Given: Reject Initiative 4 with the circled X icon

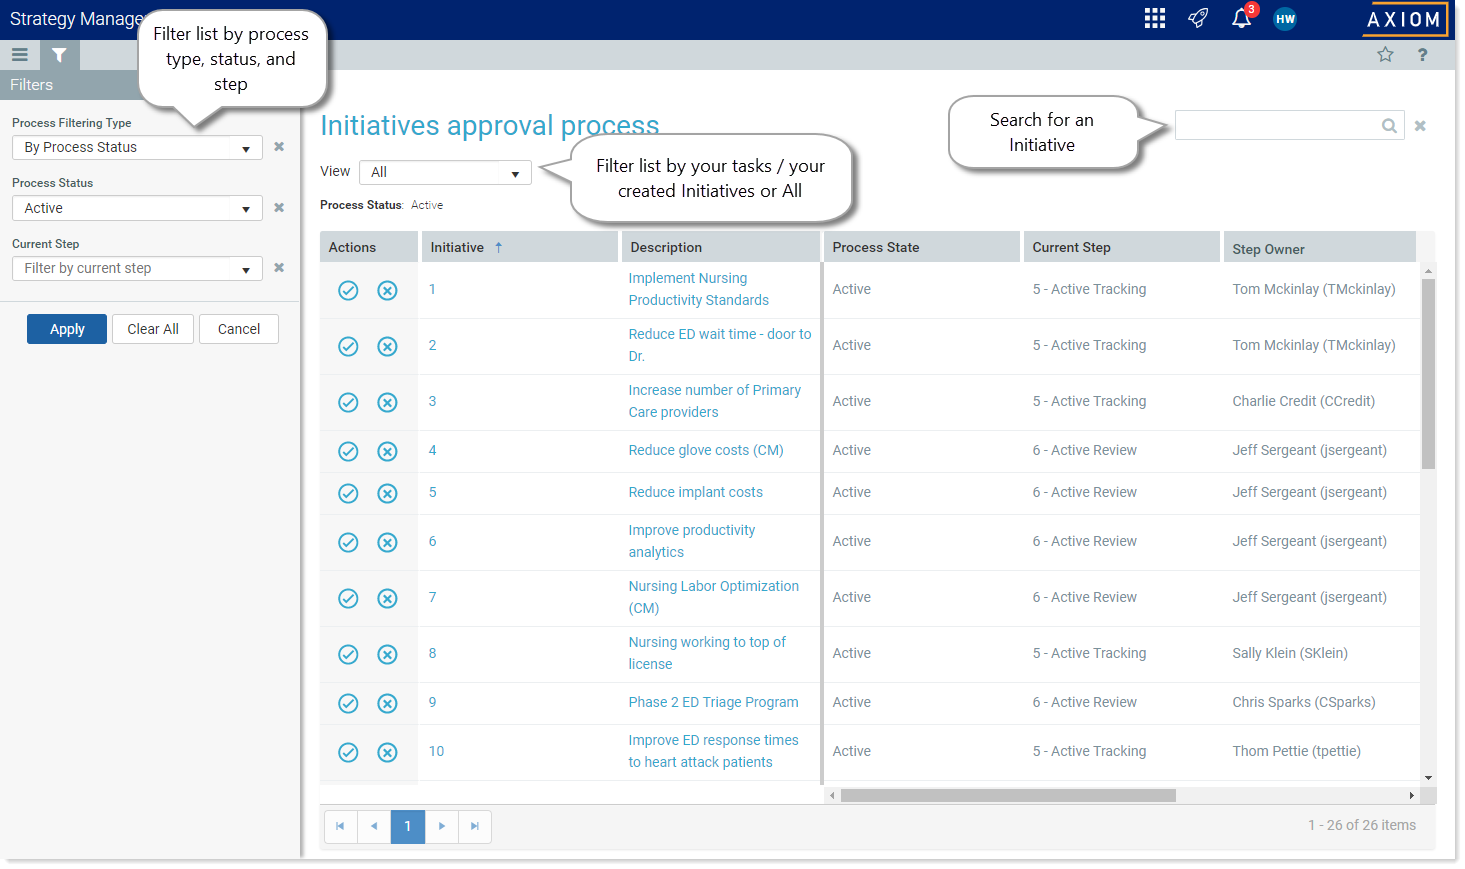Looking at the screenshot, I should [387, 451].
